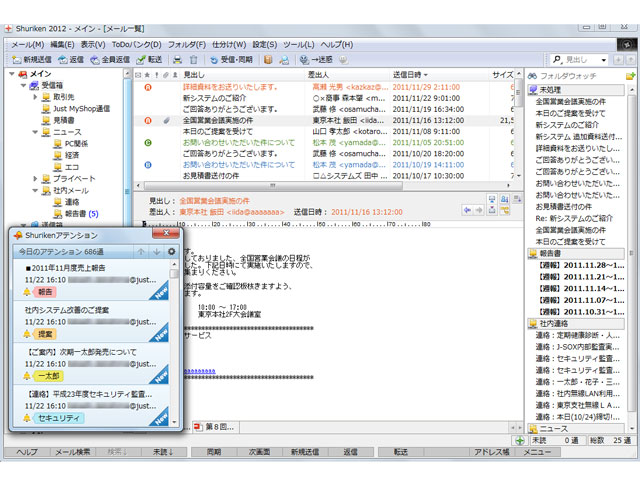Click the 転送 forward toolbar button

pos(149,60)
